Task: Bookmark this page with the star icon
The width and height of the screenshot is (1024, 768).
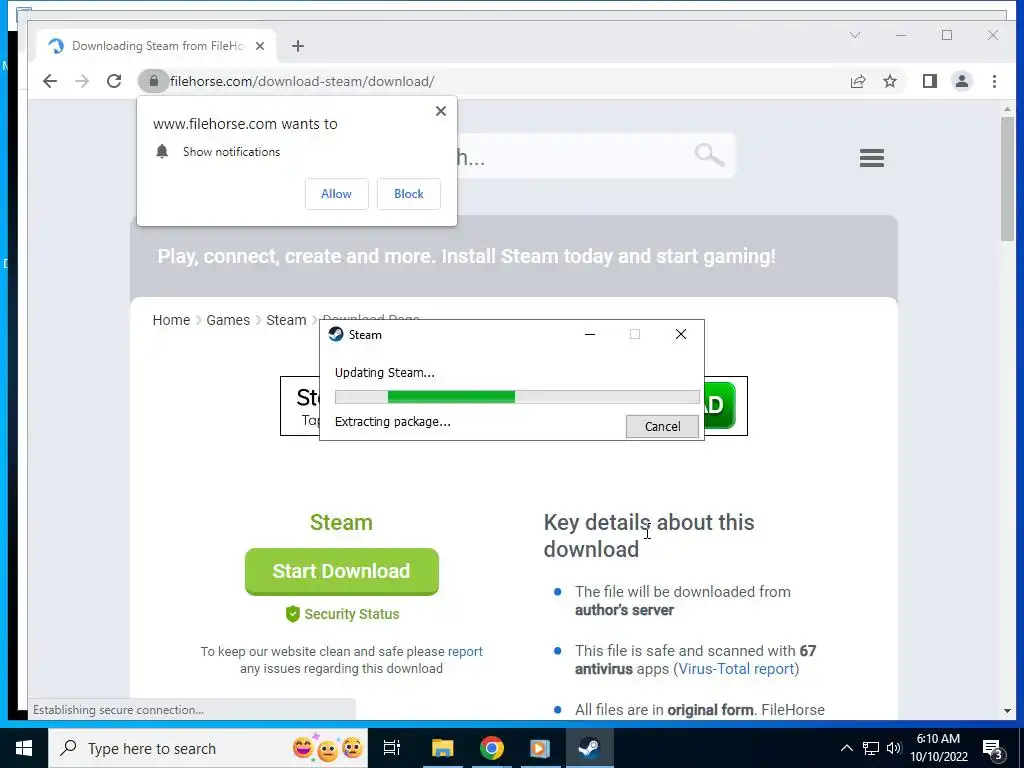Action: pos(889,81)
